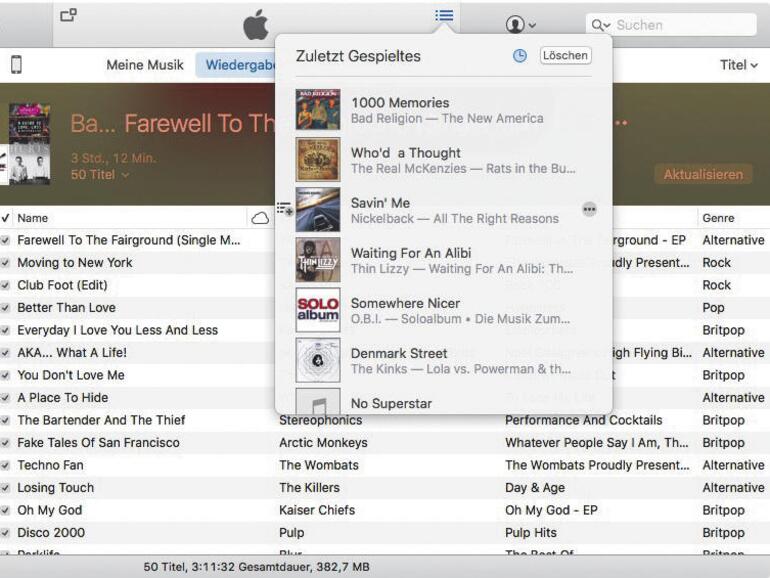Uncheck A Place To Hide
This screenshot has height=578, width=770.
(x=5, y=398)
